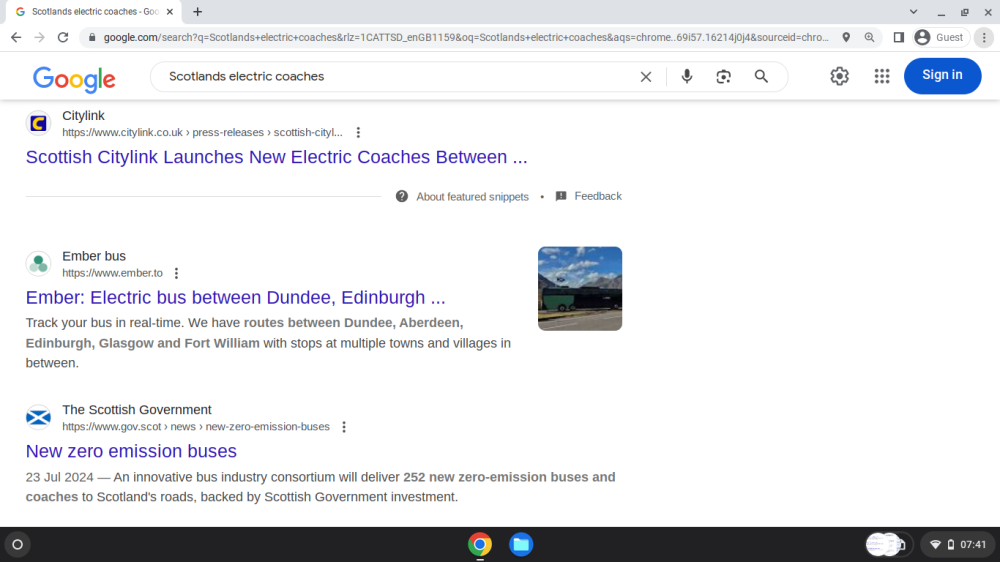Screen dimensions: 1000x562
Task: Click the Scottish Government saltire favicon
Action: (38, 417)
